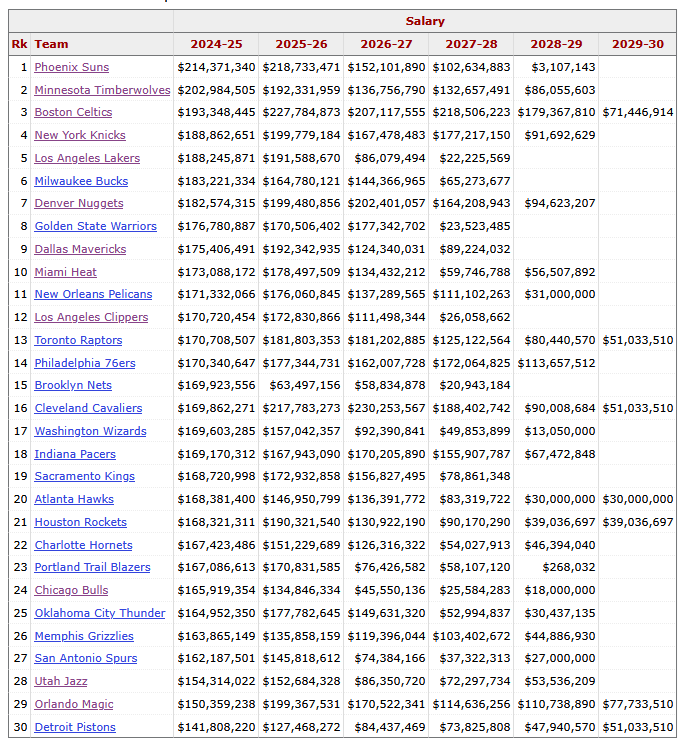Sort by the 2028-29 salary column header
The width and height of the screenshot is (688, 743).
pyautogui.click(x=556, y=44)
